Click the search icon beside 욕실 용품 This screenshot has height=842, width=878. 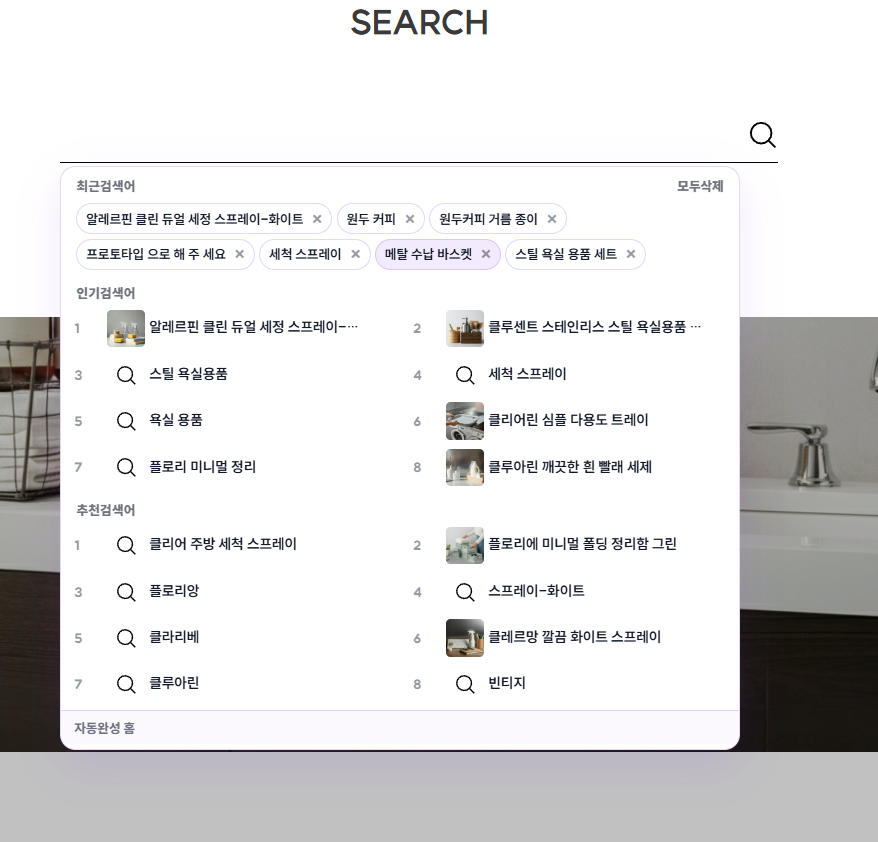(126, 421)
